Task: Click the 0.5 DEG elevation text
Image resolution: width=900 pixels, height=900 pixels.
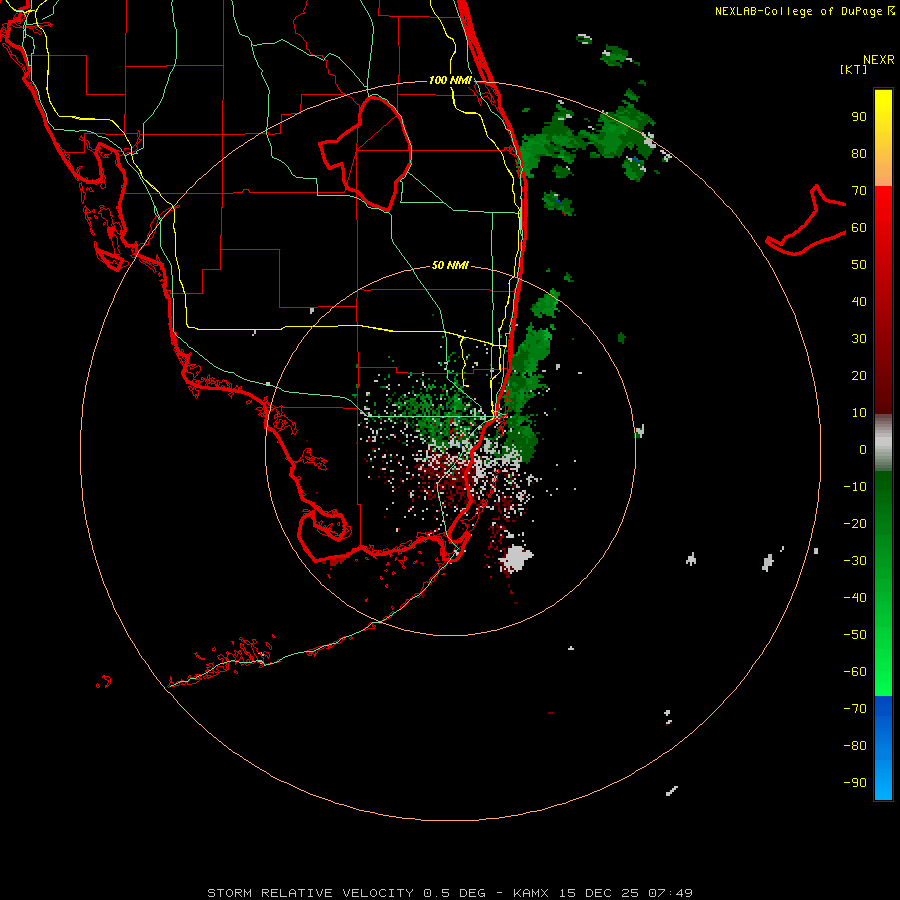Action: tap(455, 893)
